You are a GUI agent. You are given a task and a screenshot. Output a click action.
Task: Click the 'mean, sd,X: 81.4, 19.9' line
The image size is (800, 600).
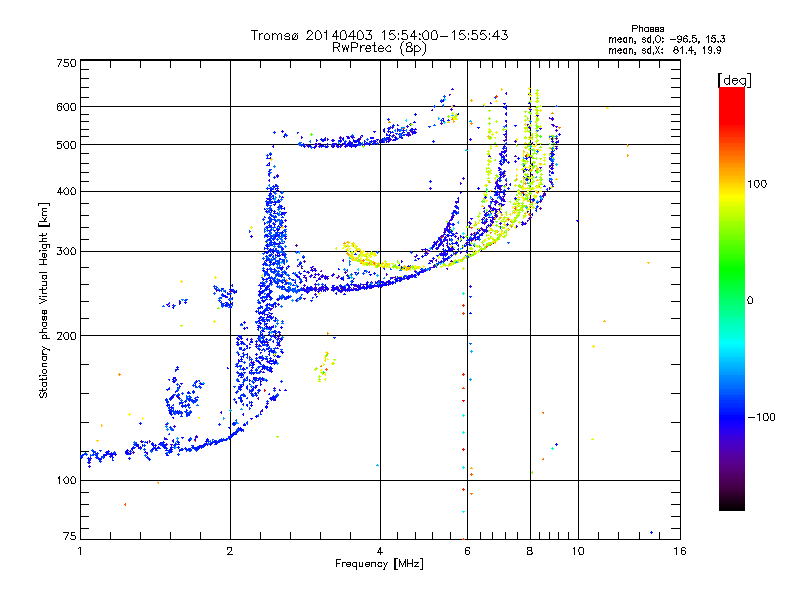(x=665, y=50)
